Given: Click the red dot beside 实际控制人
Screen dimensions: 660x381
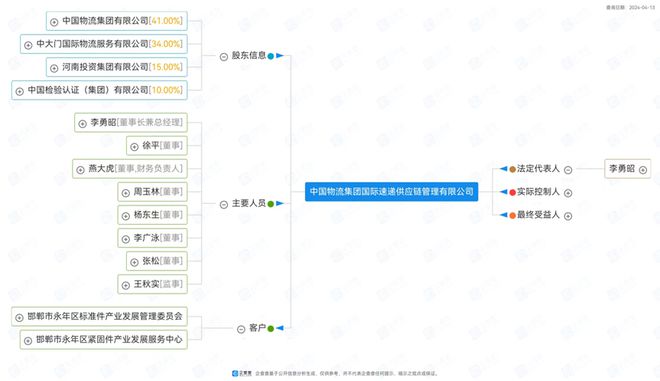Looking at the screenshot, I should 512,192.
